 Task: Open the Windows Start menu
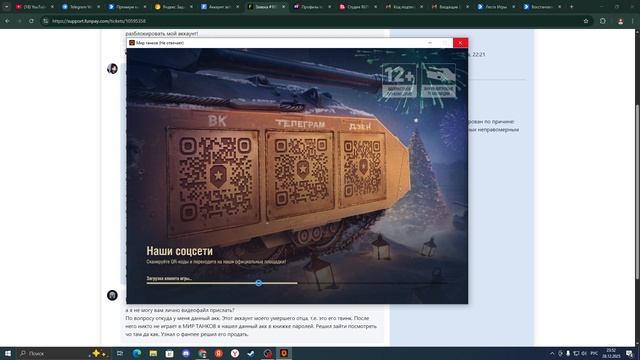(x=7, y=353)
